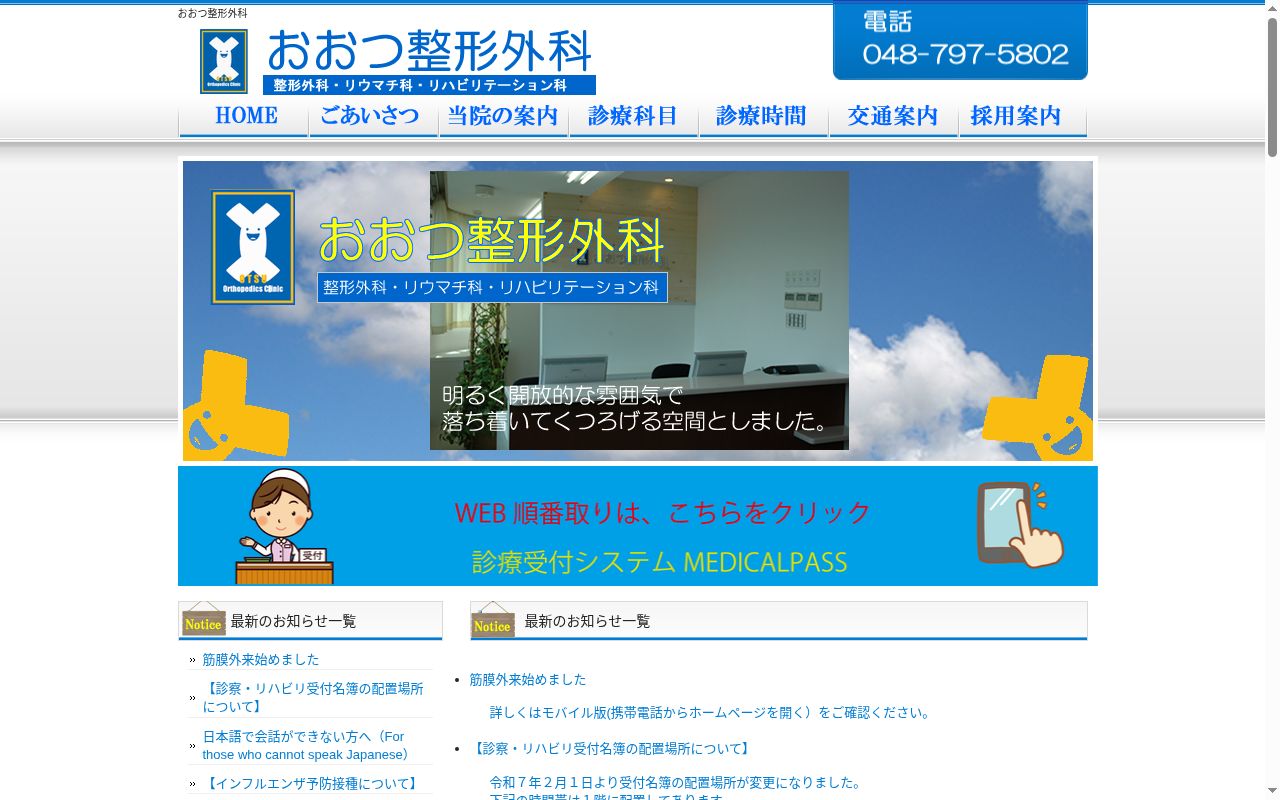Click the blue logo badge on the slideshow
Screen dimensions: 1280x800
click(x=253, y=247)
